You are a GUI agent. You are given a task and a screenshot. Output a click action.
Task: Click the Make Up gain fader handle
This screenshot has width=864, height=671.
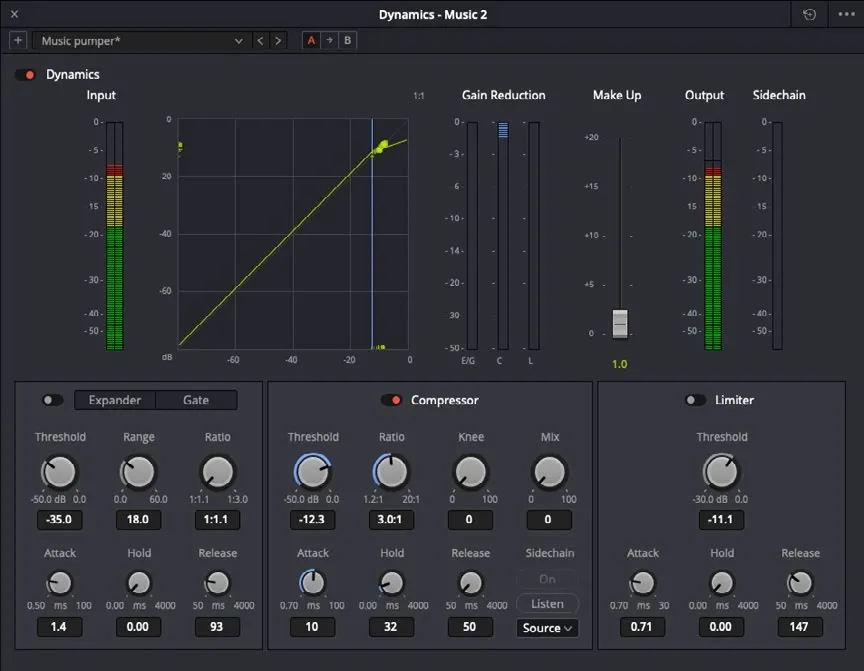click(x=620, y=323)
